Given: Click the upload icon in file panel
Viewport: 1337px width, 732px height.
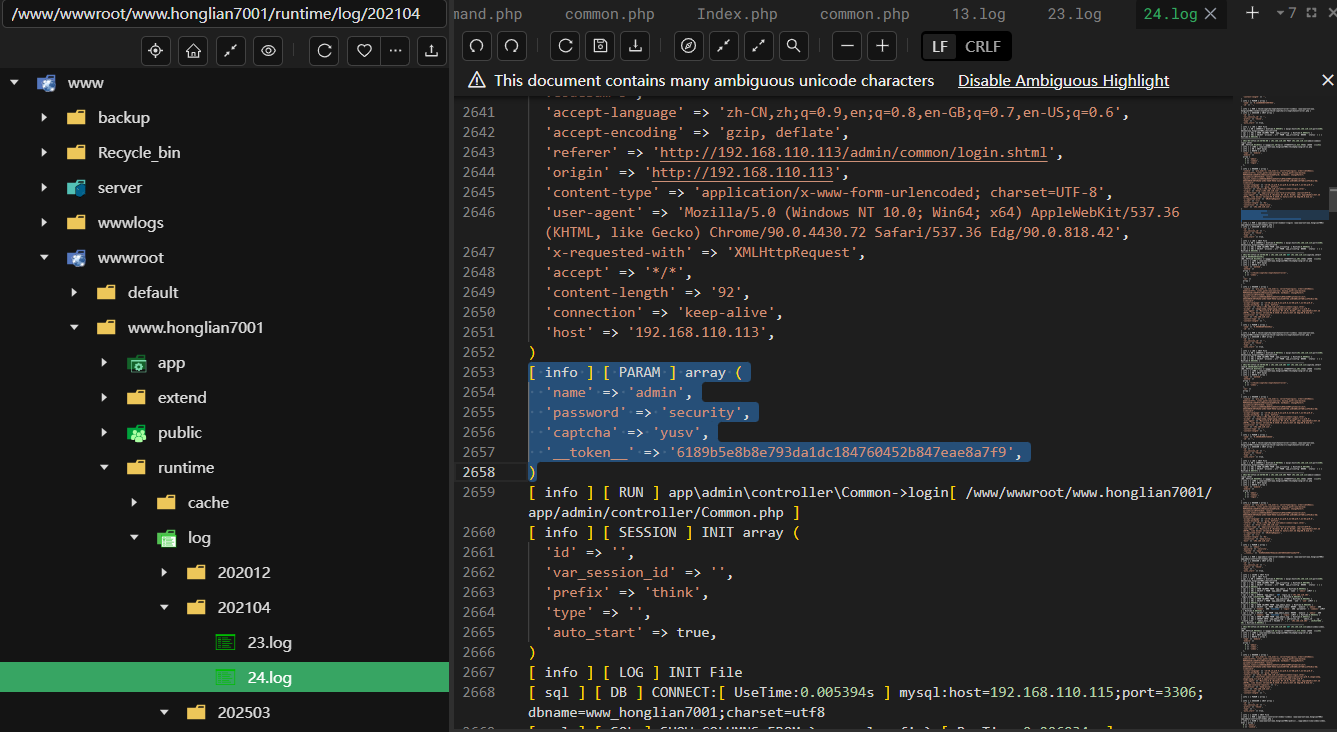Looking at the screenshot, I should click(x=431, y=51).
